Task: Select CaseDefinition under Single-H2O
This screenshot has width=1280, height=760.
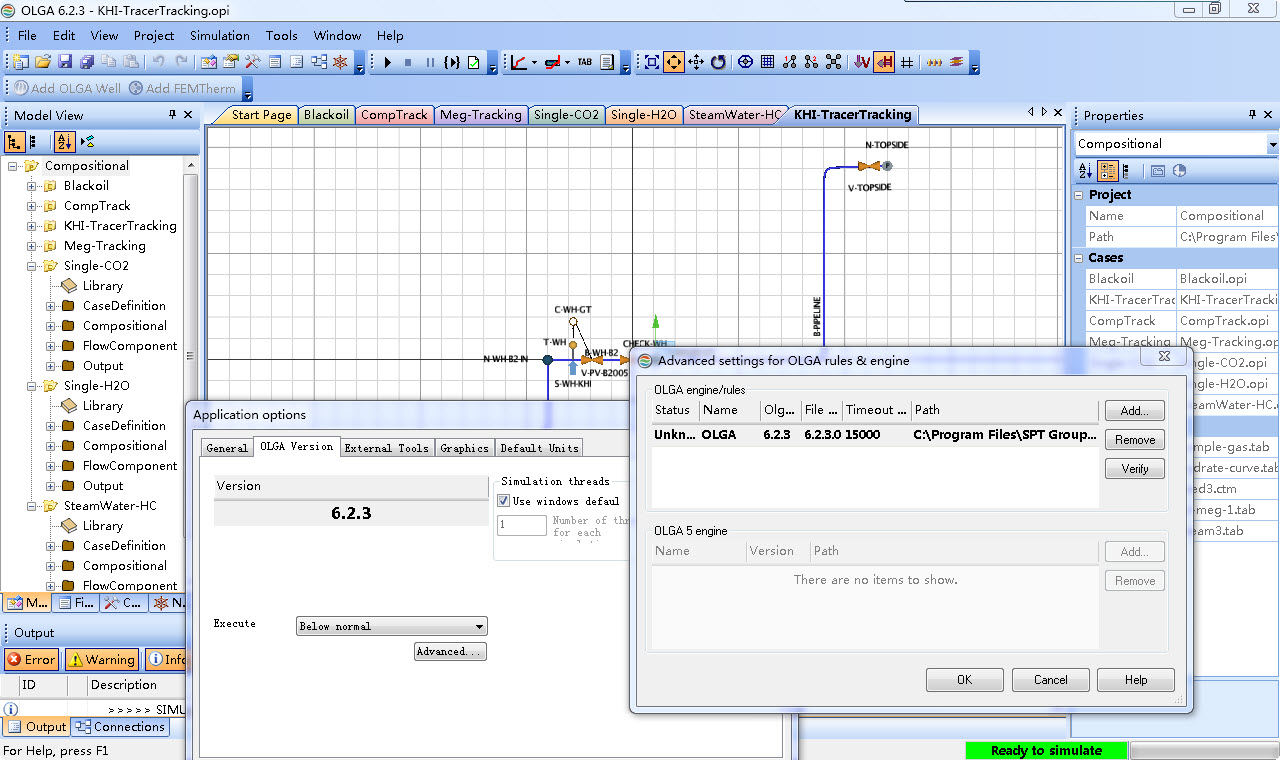Action: click(x=124, y=426)
